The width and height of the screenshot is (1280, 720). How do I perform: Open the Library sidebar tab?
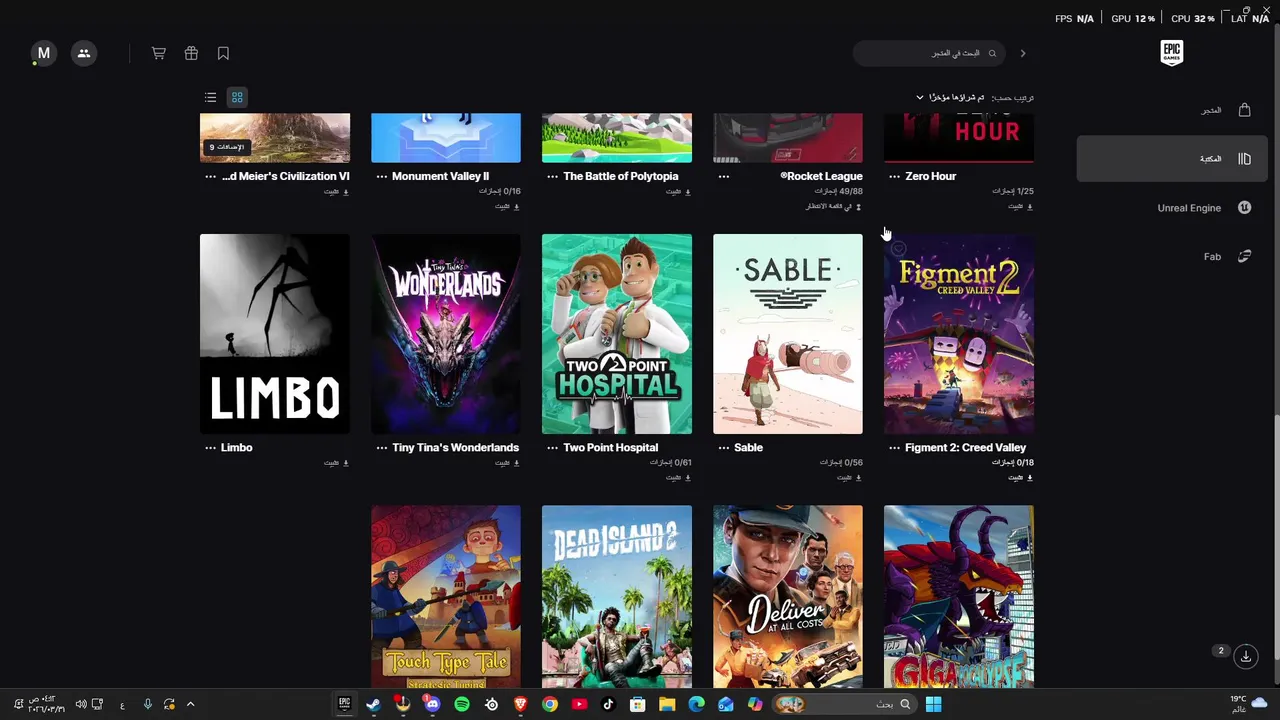pos(1172,159)
